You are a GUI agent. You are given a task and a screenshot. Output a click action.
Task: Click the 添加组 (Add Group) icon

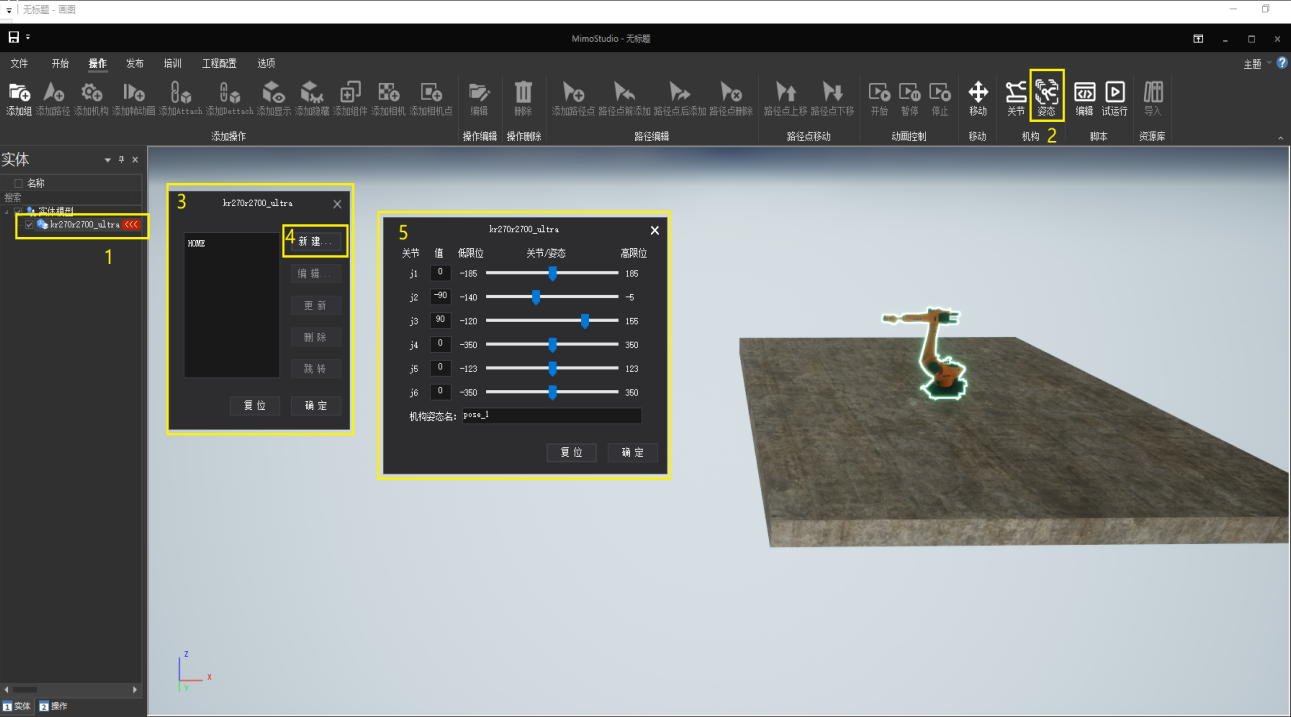click(19, 93)
